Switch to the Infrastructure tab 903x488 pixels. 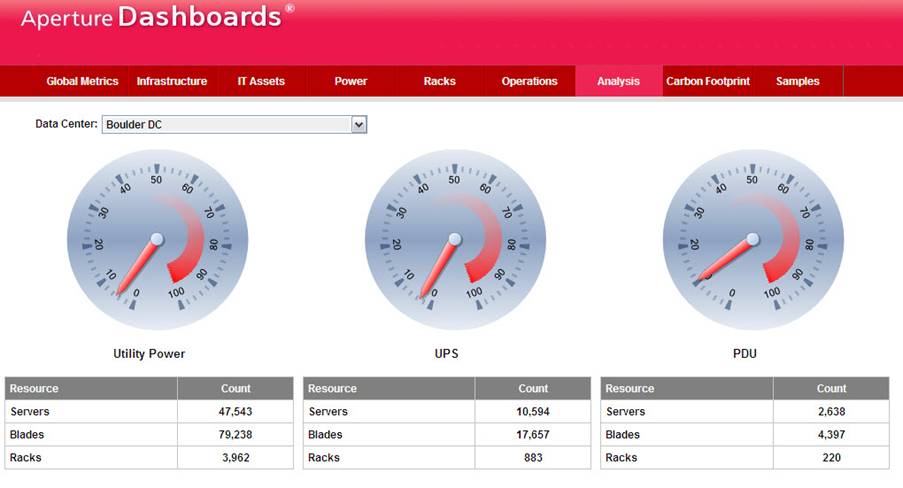pyautogui.click(x=172, y=81)
